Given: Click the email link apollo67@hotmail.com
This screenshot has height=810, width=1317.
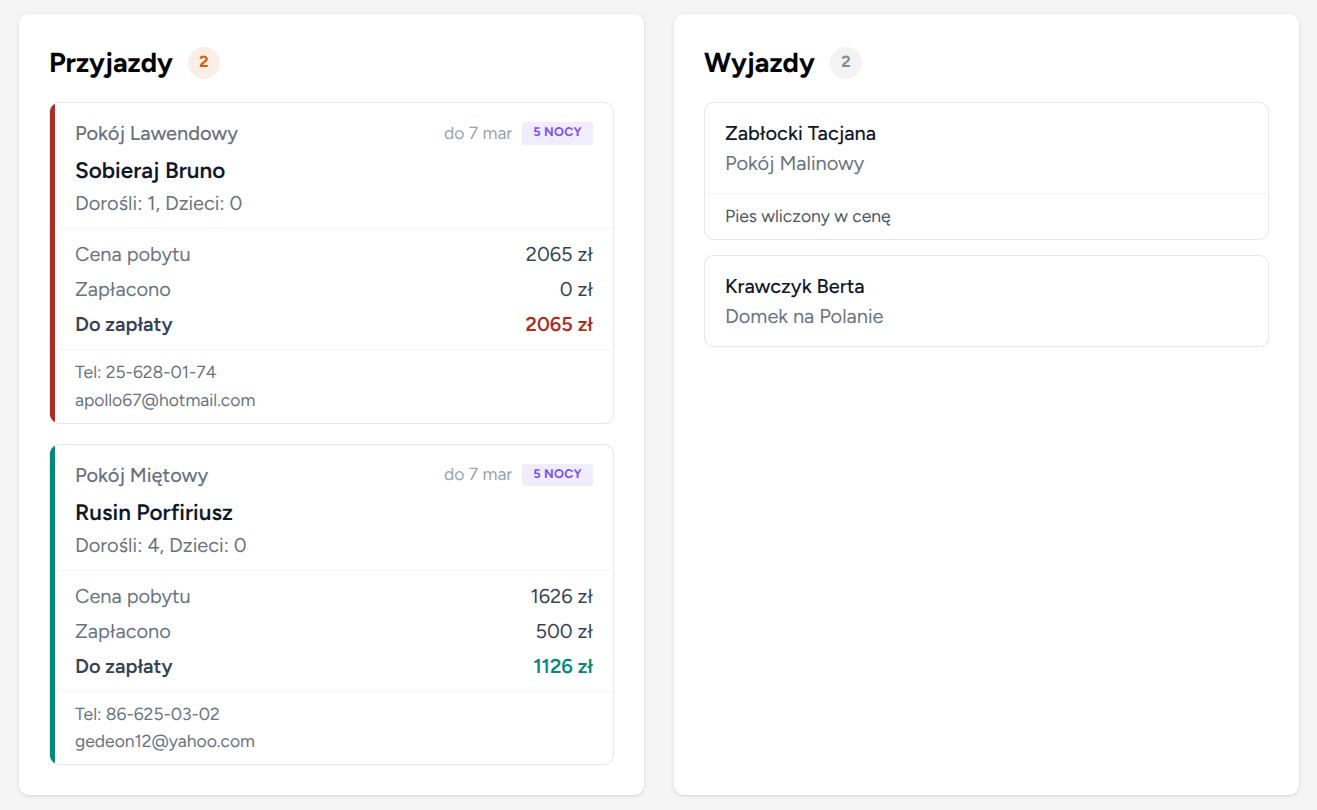Looking at the screenshot, I should tap(165, 400).
